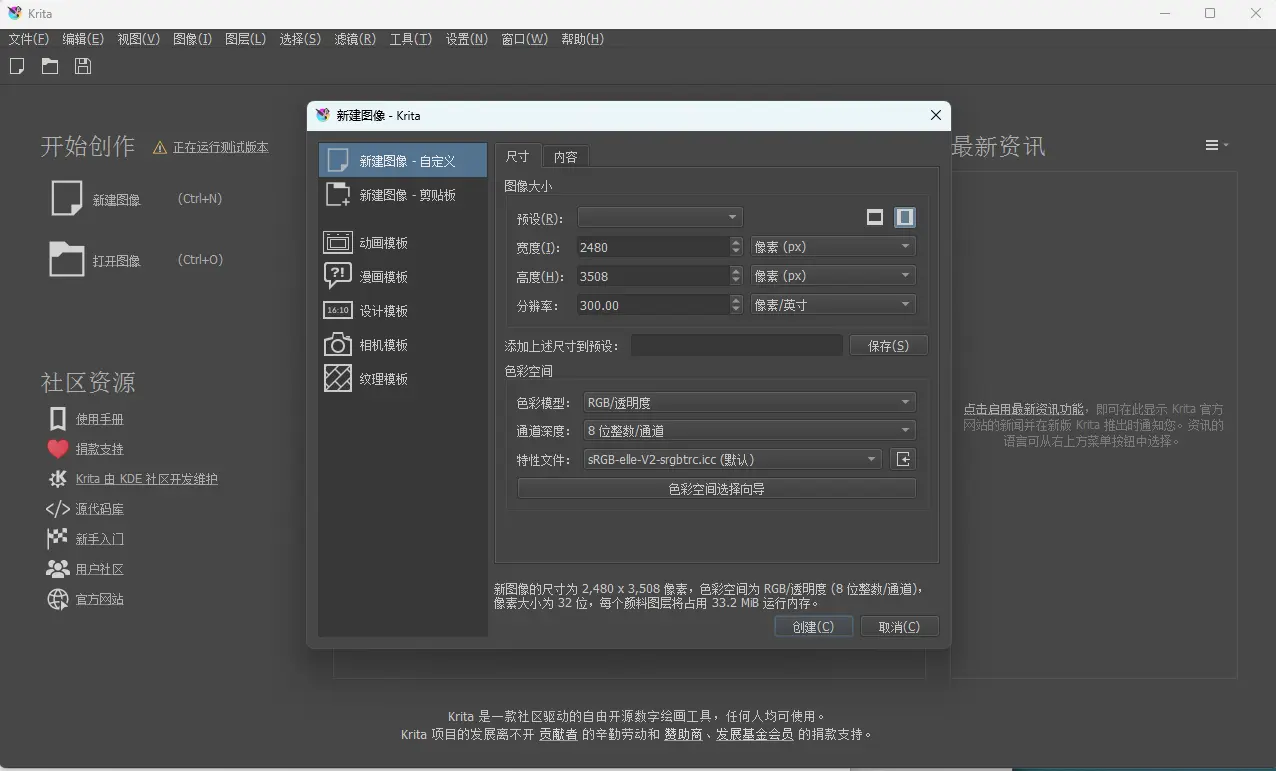Click the 取消(C) button

point(899,626)
